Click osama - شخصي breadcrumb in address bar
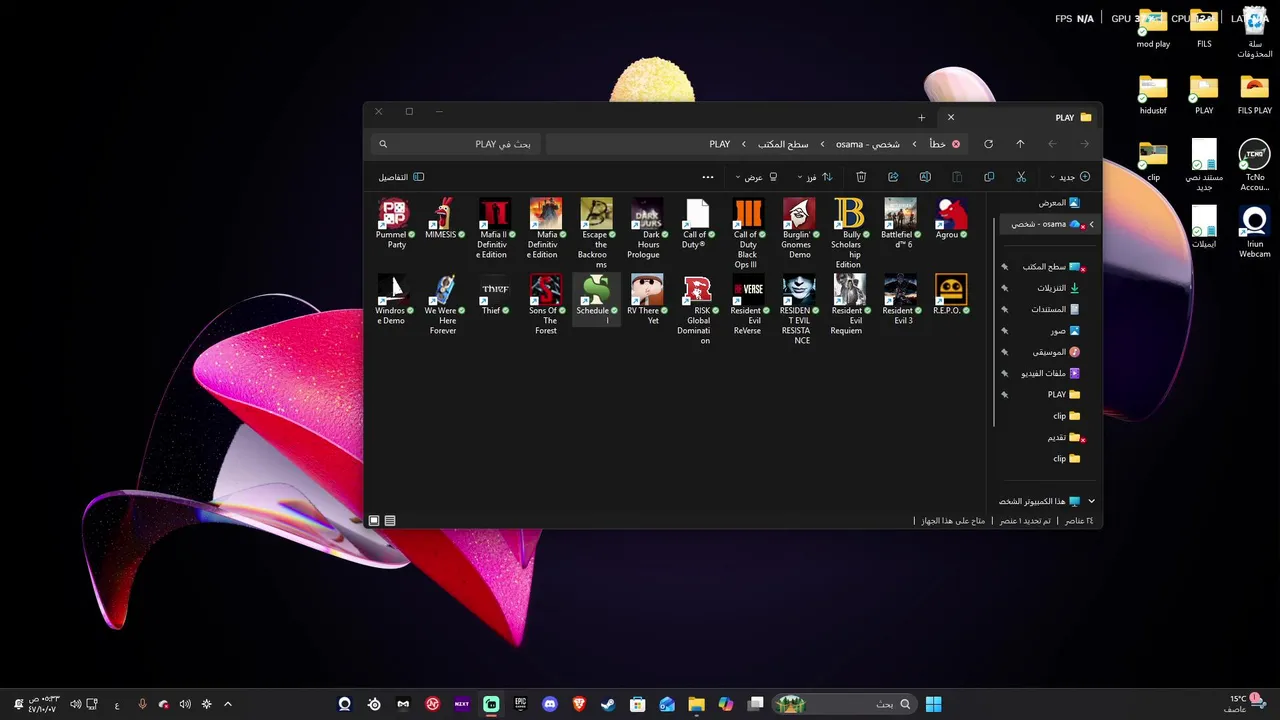 tap(868, 144)
